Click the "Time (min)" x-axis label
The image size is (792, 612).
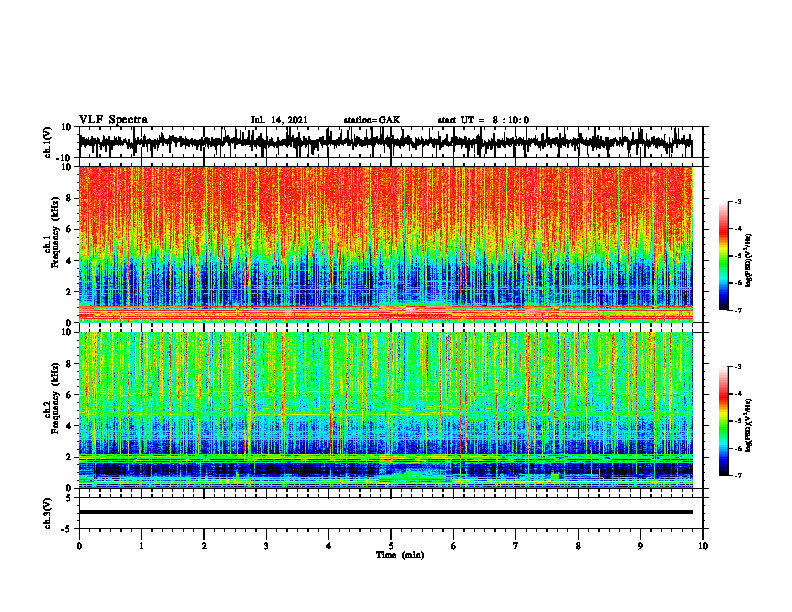(x=400, y=555)
